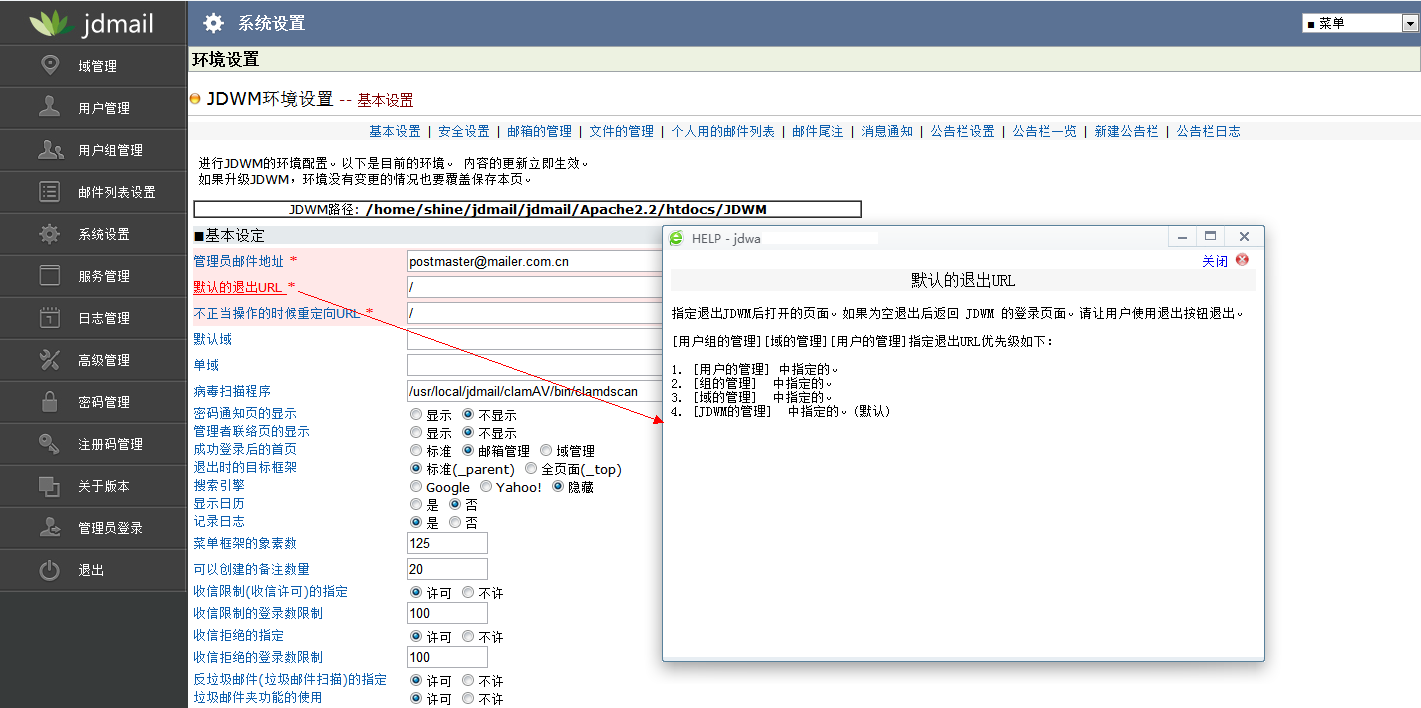Choose 域管理 as 成功登录后的首页
Viewport: 1421px width, 708px height.
[546, 450]
